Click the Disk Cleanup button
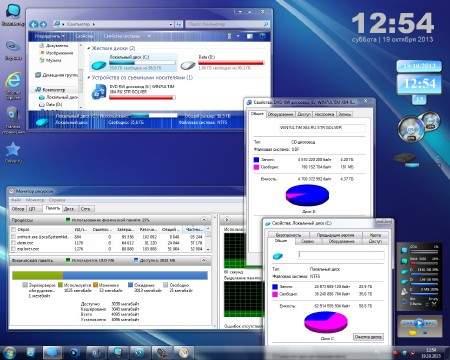This screenshot has width=450, height=360. [368, 337]
